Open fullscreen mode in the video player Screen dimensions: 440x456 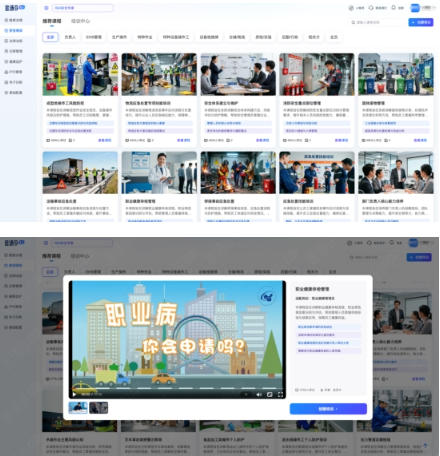[280, 395]
